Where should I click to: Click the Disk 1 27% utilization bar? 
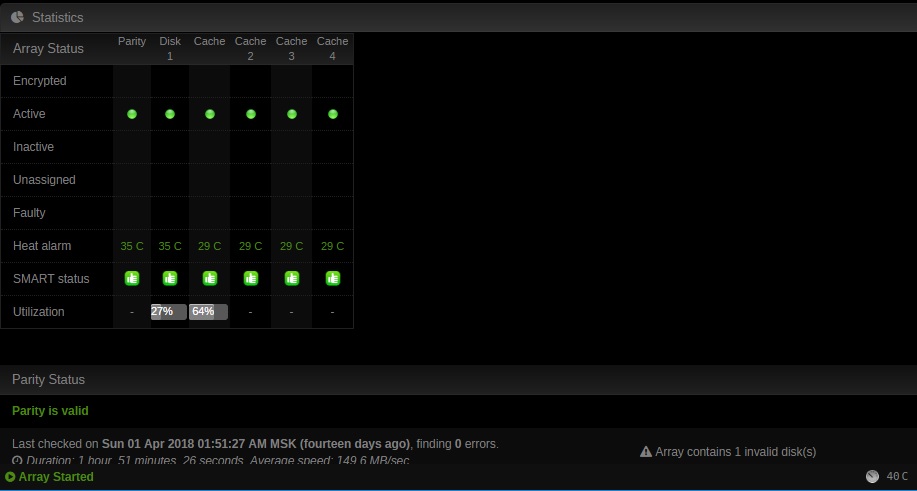click(169, 312)
